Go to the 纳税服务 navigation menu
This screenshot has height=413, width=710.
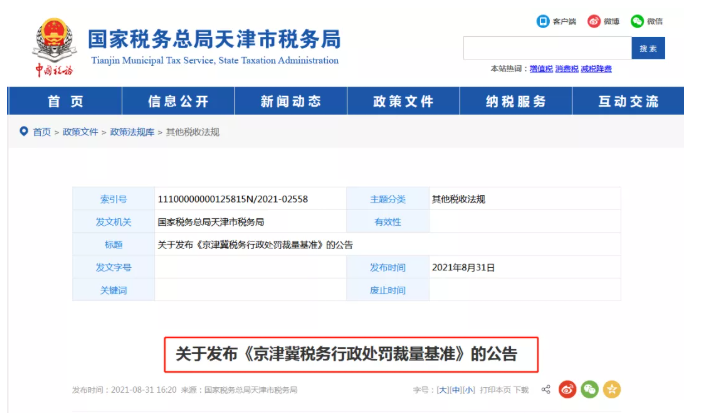516,101
